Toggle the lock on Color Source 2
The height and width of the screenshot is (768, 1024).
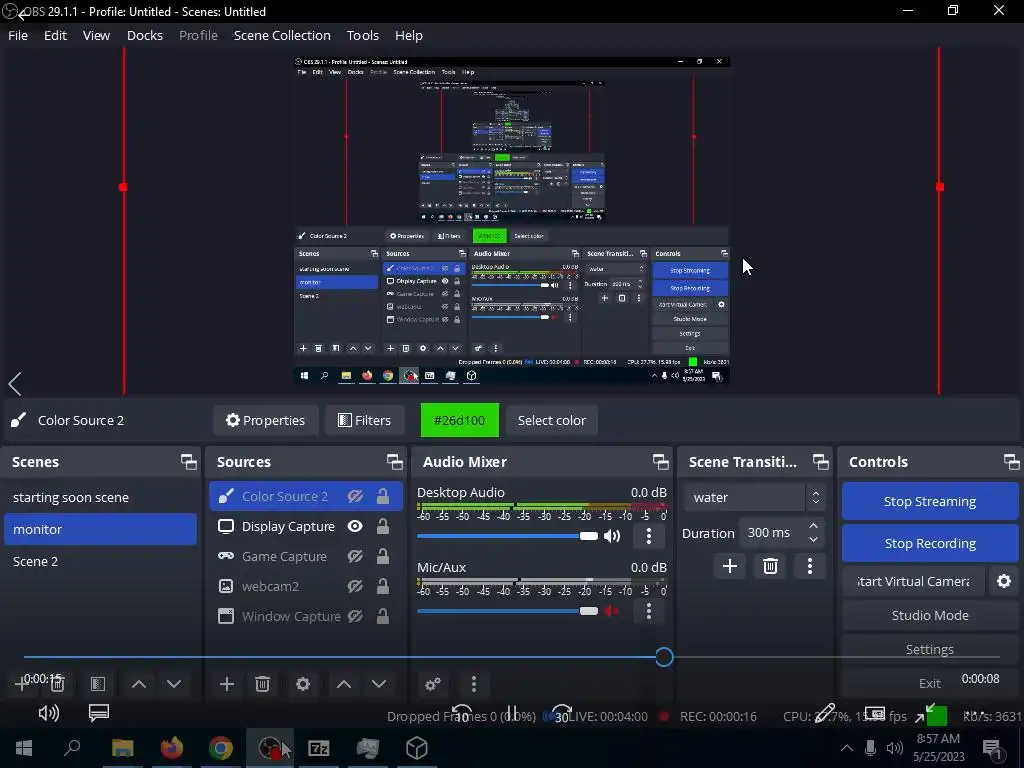383,496
